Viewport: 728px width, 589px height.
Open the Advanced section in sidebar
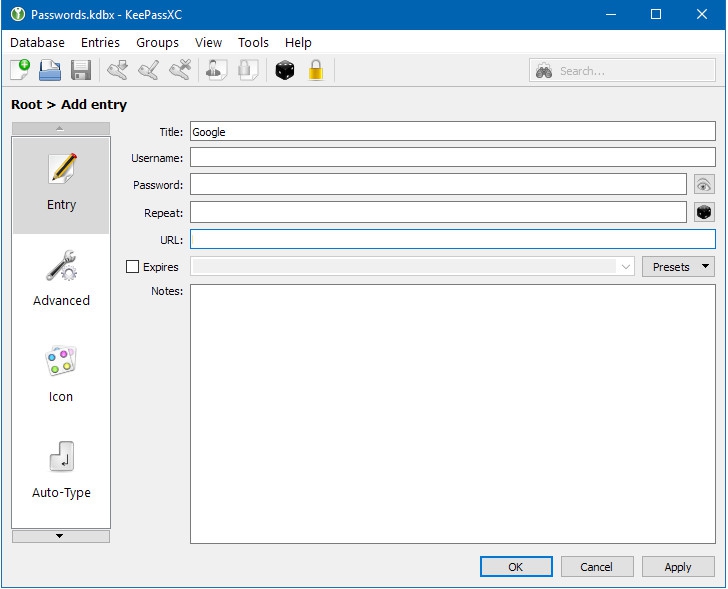tap(61, 280)
